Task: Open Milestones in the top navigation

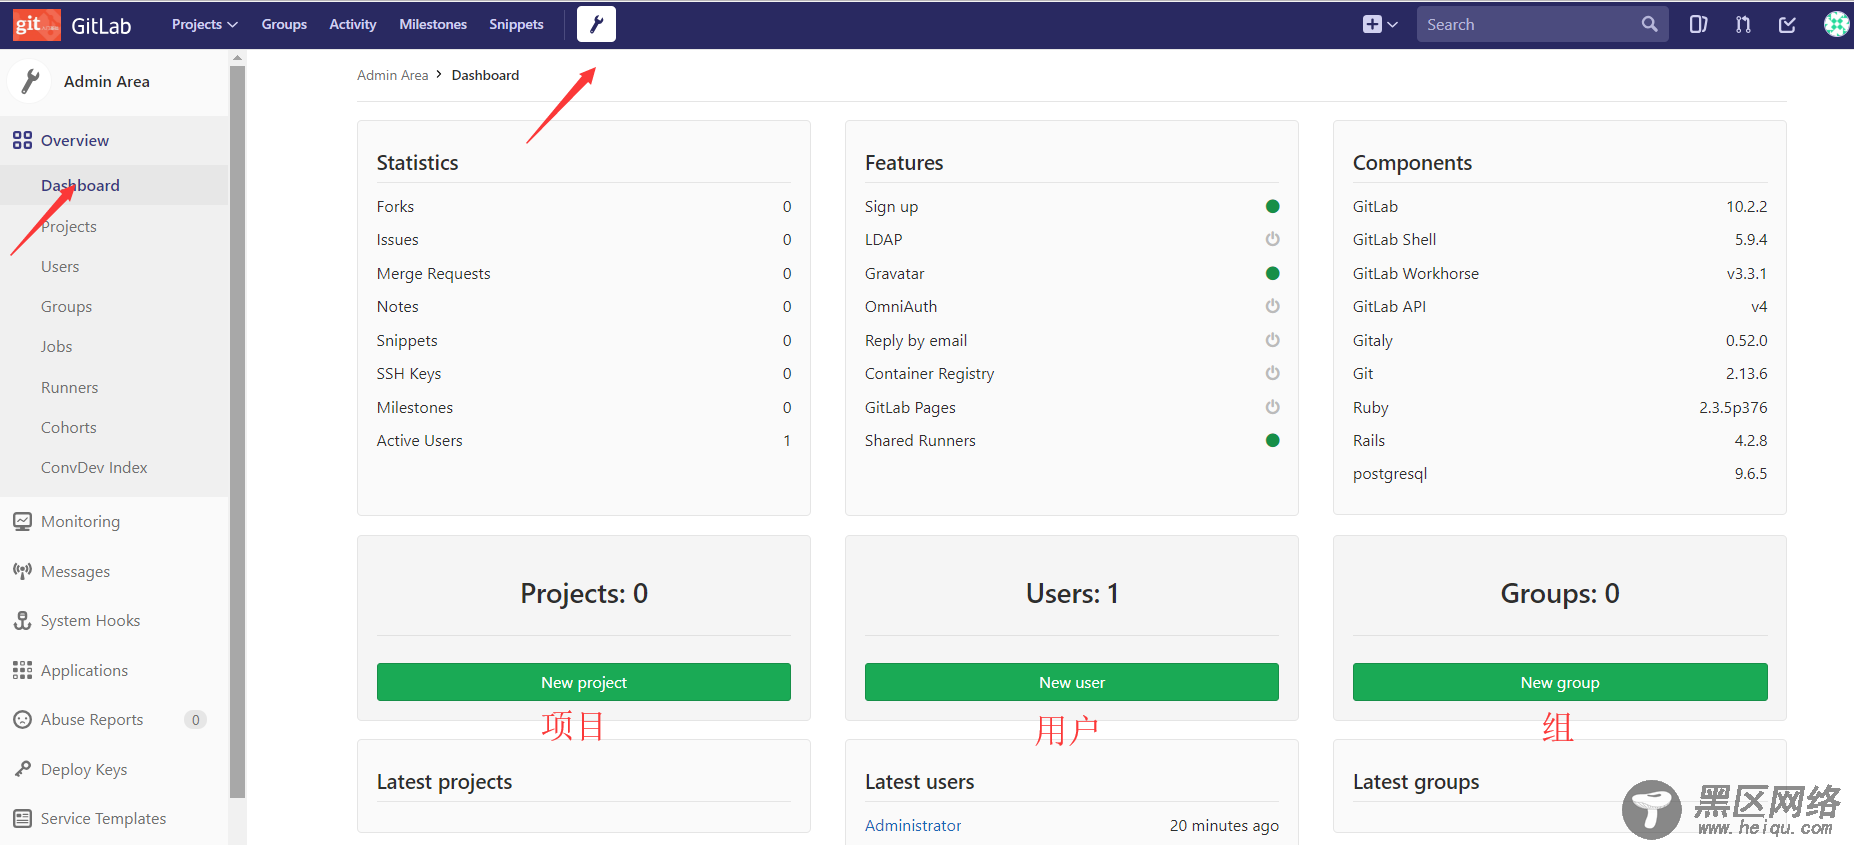Action: coord(433,24)
